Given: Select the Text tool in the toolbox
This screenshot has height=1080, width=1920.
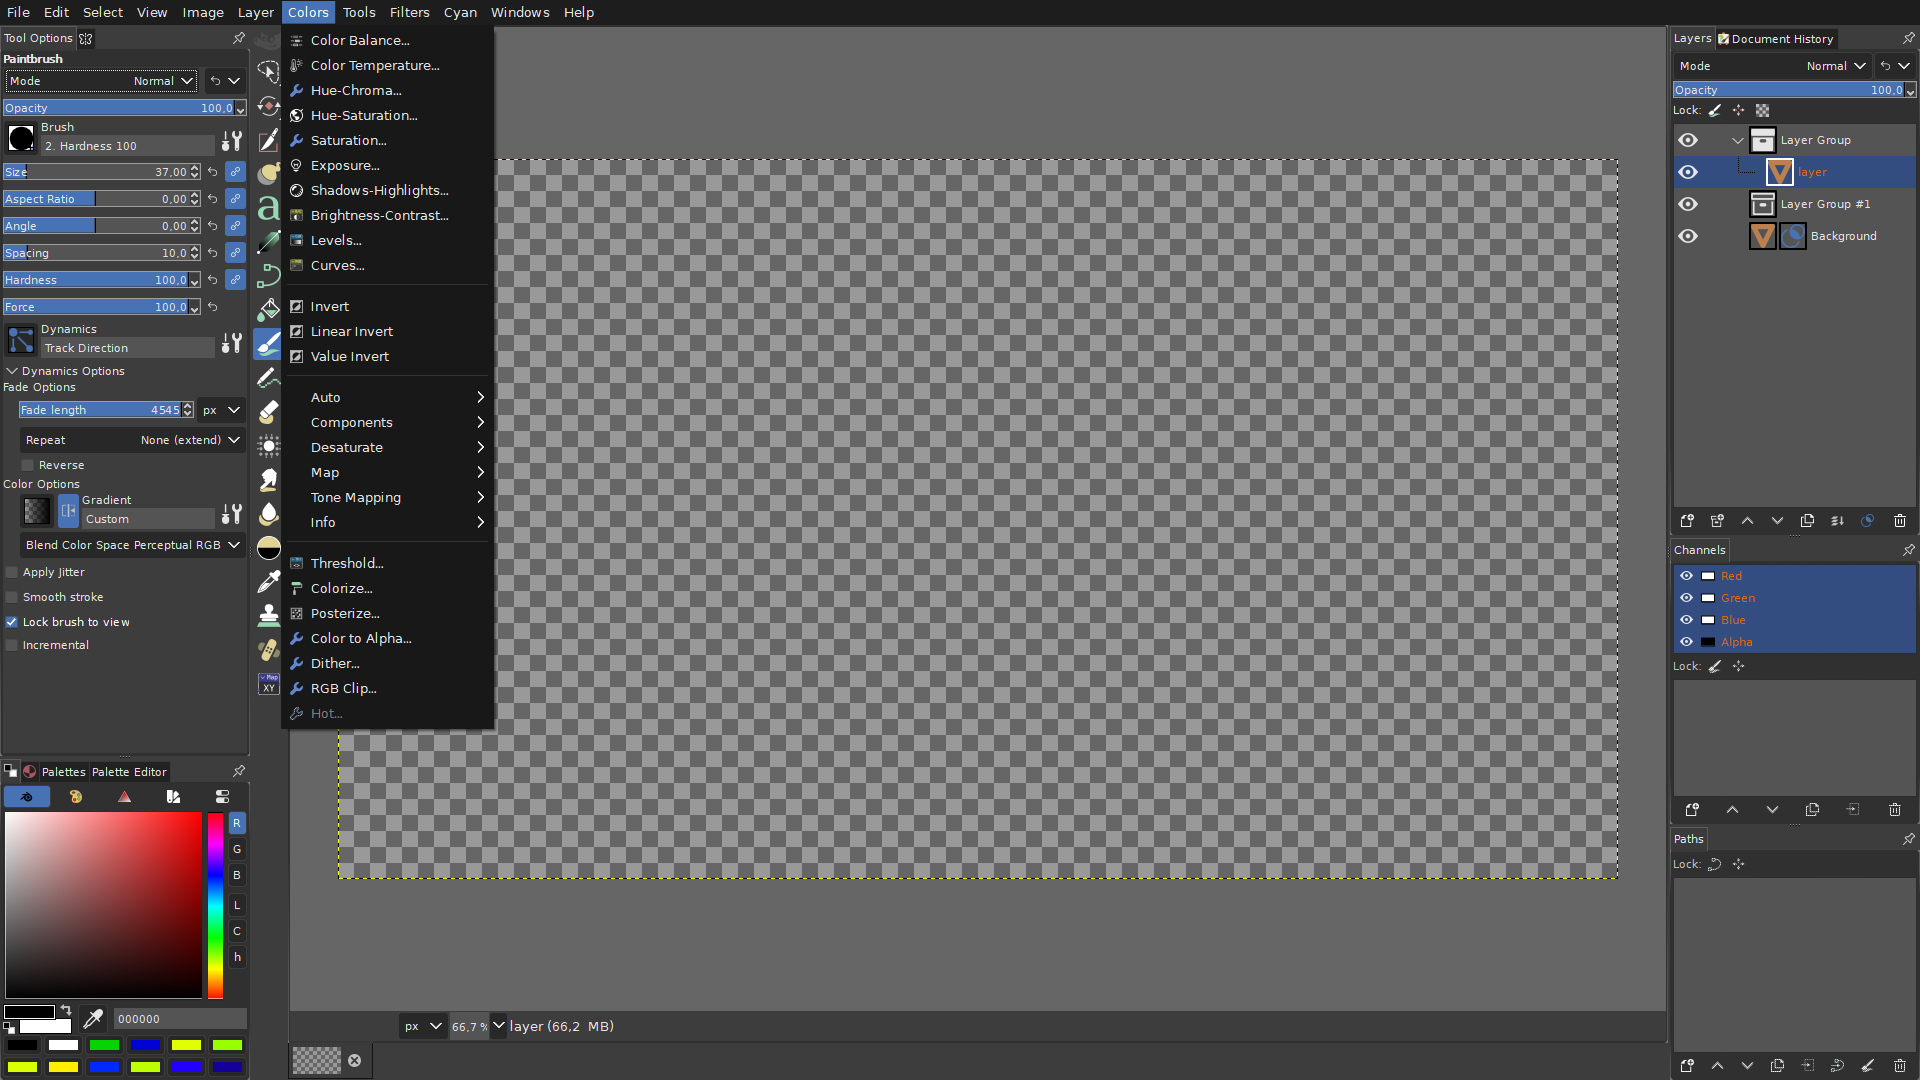Looking at the screenshot, I should point(267,210).
